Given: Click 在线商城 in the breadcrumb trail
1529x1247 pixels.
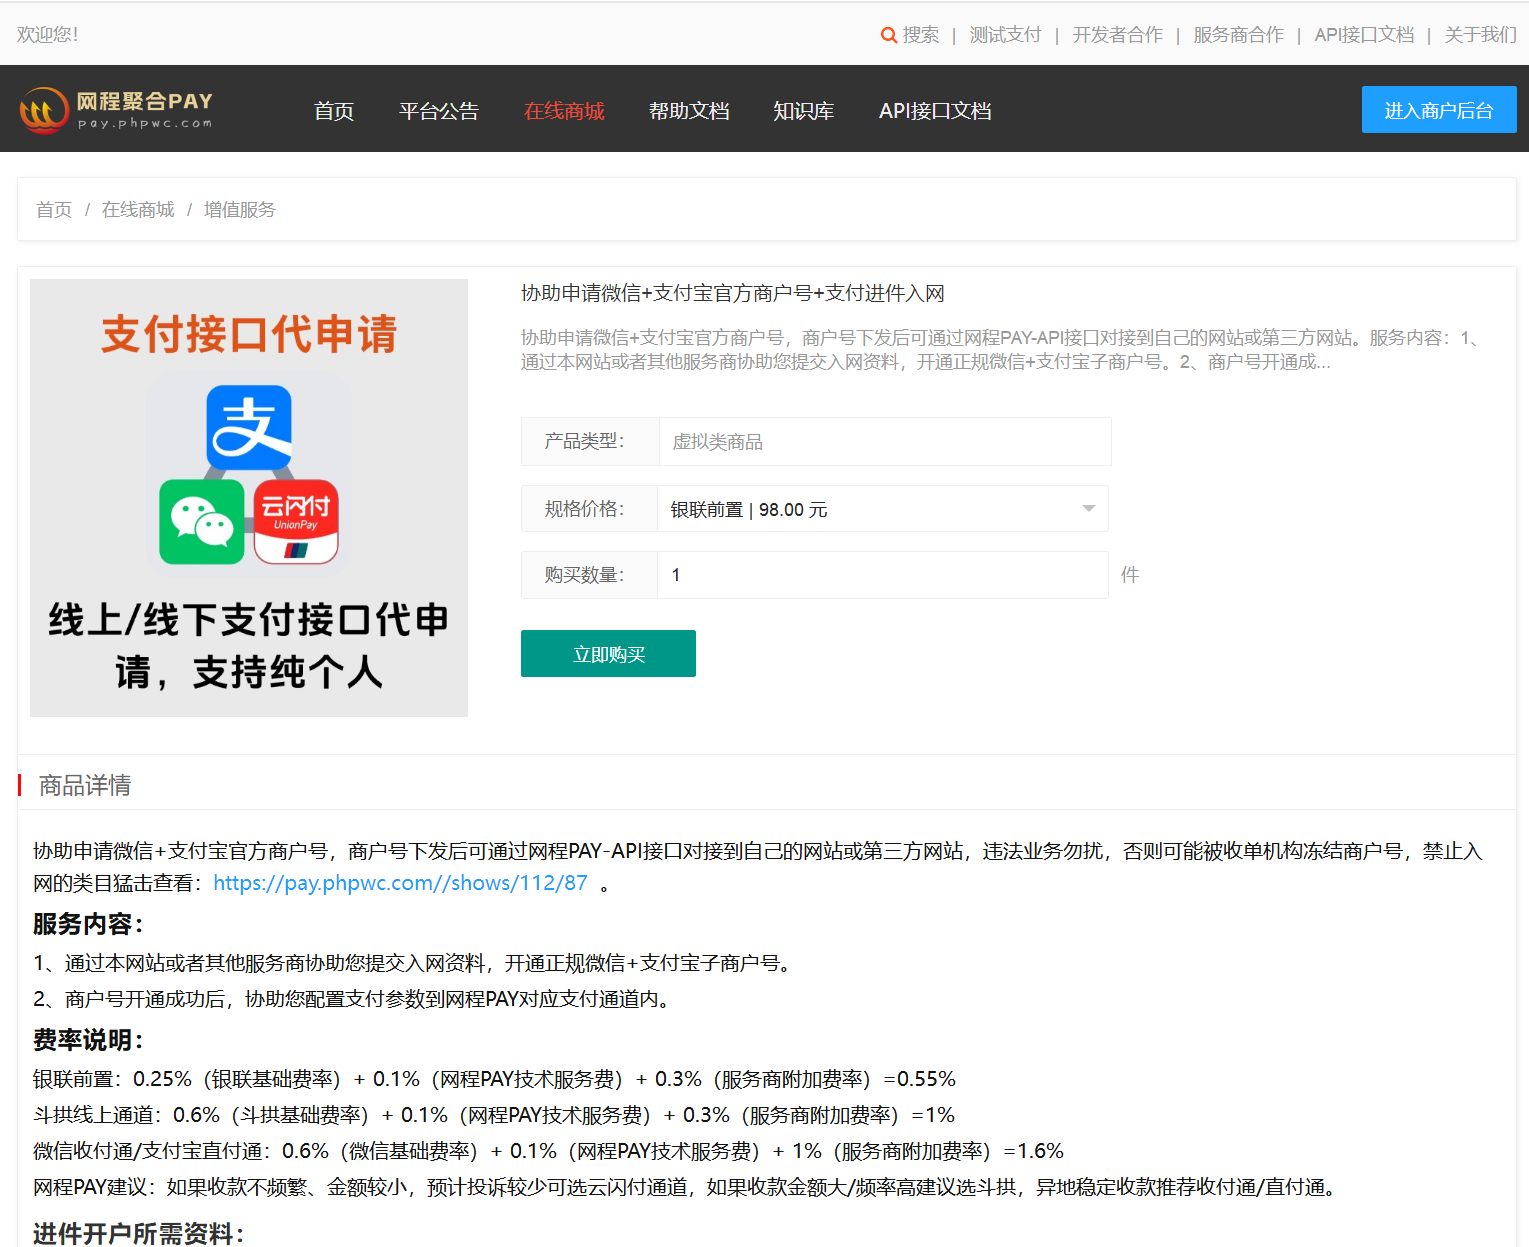Looking at the screenshot, I should click(x=137, y=209).
